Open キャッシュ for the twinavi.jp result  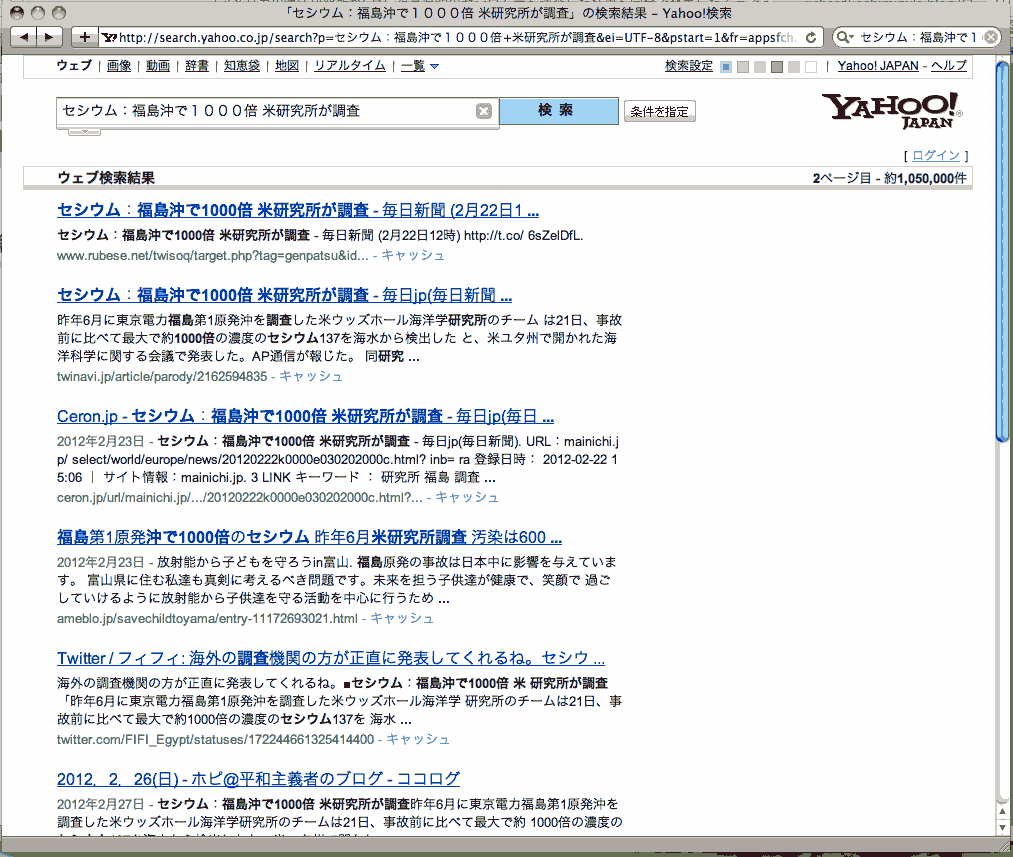click(x=311, y=377)
